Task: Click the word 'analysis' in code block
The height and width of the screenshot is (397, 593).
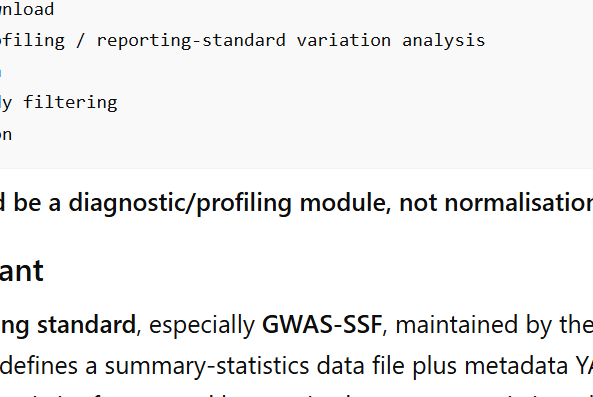Action: pos(443,41)
